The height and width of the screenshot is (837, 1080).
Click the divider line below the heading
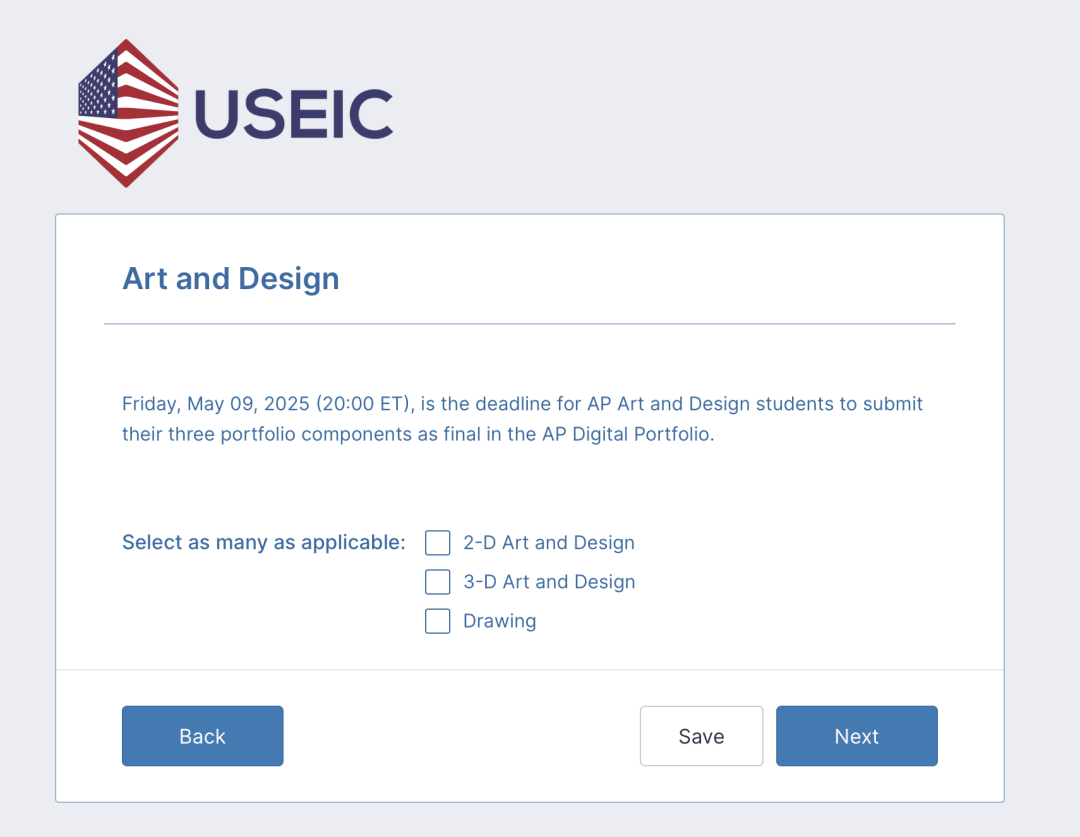click(530, 324)
